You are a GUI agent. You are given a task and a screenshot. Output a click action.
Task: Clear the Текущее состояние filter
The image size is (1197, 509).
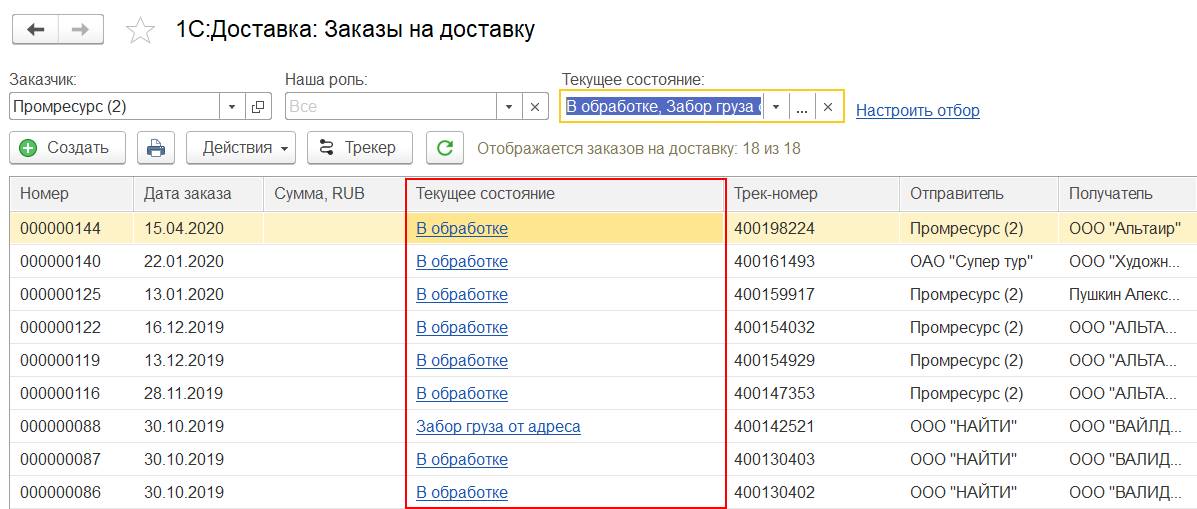click(x=828, y=107)
